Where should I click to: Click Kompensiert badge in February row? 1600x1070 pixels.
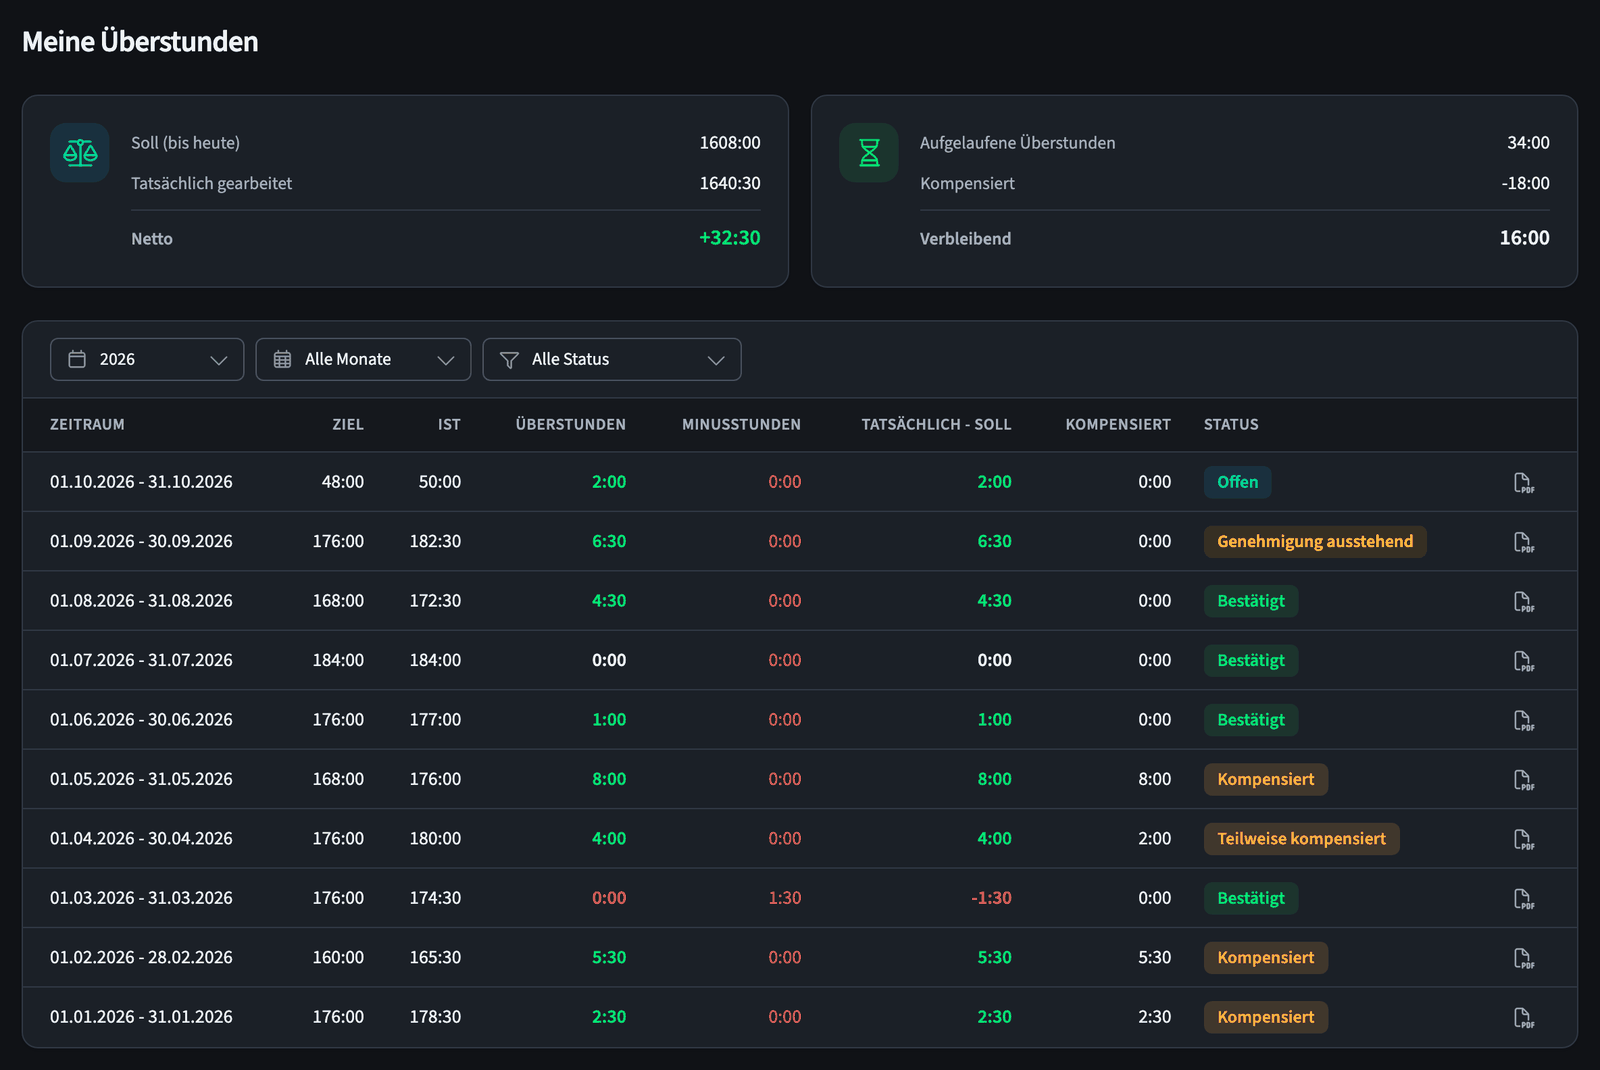(x=1266, y=957)
